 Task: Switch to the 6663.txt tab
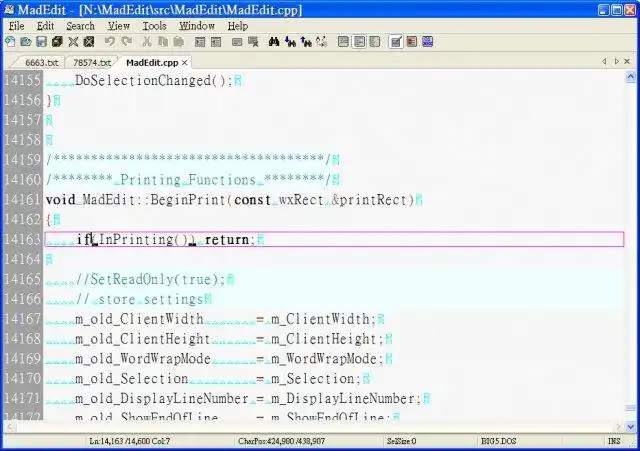coord(42,63)
